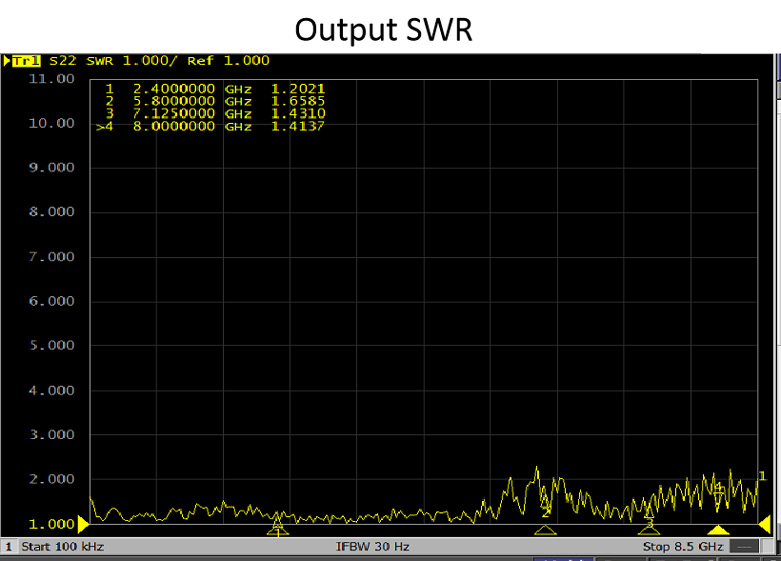Click marker 3 readout row 7.1250000 GHz
Screen dimensions: 781x561
(x=215, y=114)
